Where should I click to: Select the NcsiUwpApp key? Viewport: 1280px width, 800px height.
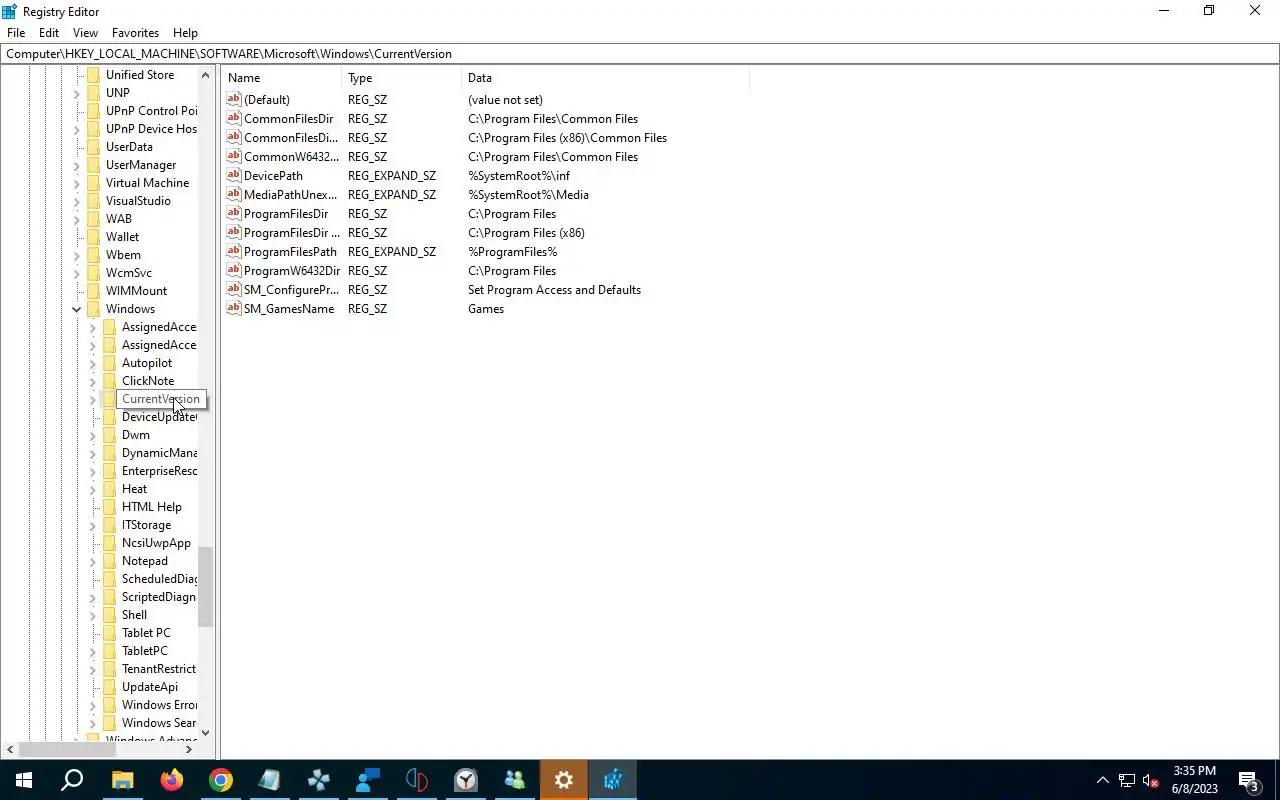pyautogui.click(x=156, y=543)
